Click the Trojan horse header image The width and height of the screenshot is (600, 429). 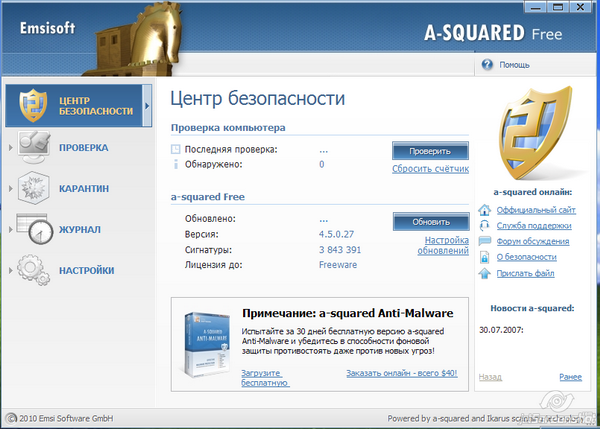(134, 38)
